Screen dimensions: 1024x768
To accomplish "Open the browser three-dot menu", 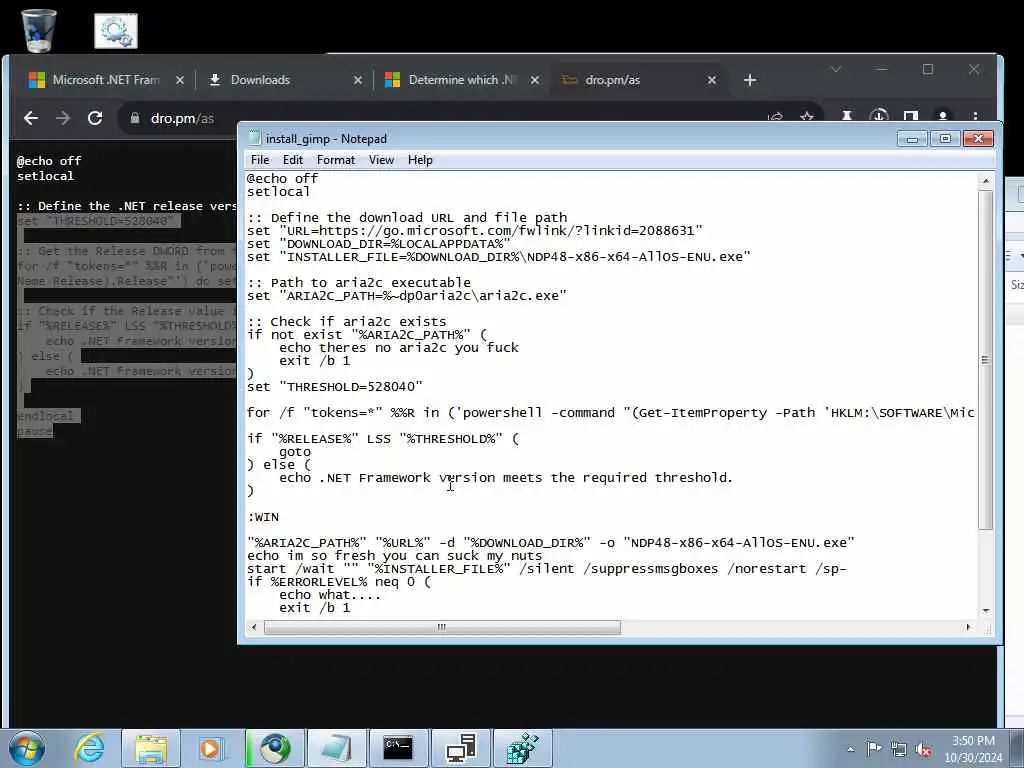I will [x=975, y=116].
